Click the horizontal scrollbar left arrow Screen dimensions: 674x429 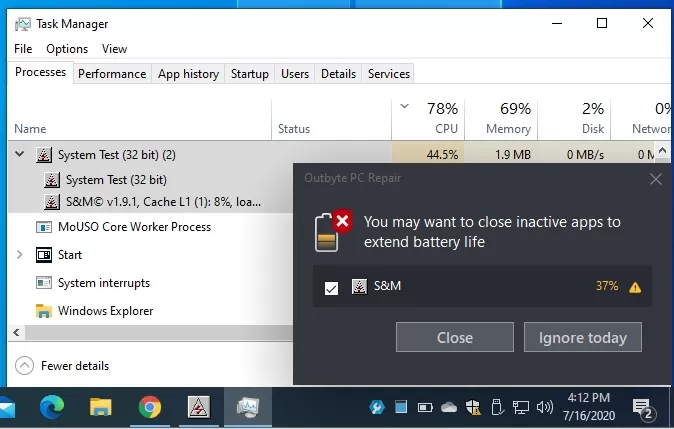(16, 332)
